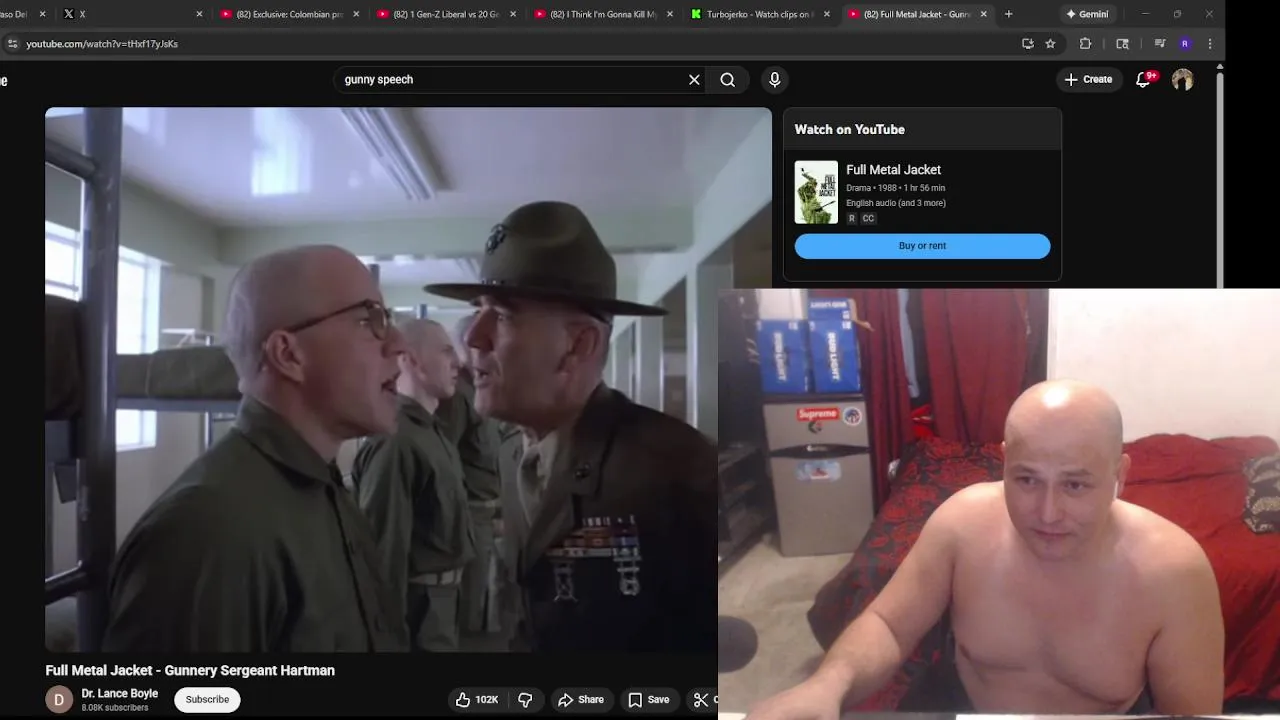Click the site information icon in address bar
Image resolution: width=1280 pixels, height=720 pixels.
pos(12,44)
